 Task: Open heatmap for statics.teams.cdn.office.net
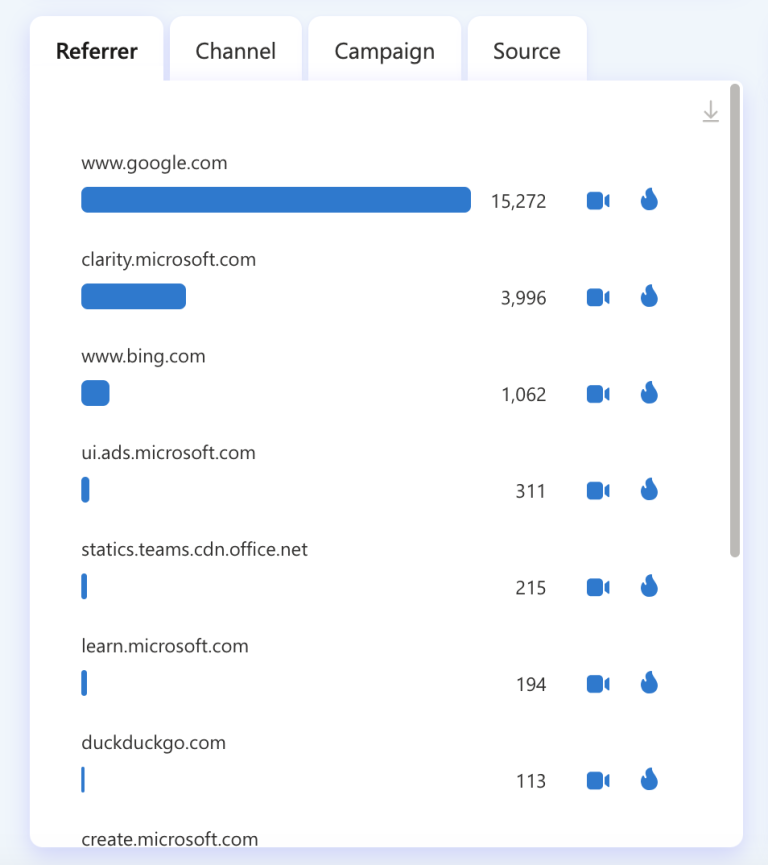click(x=649, y=586)
